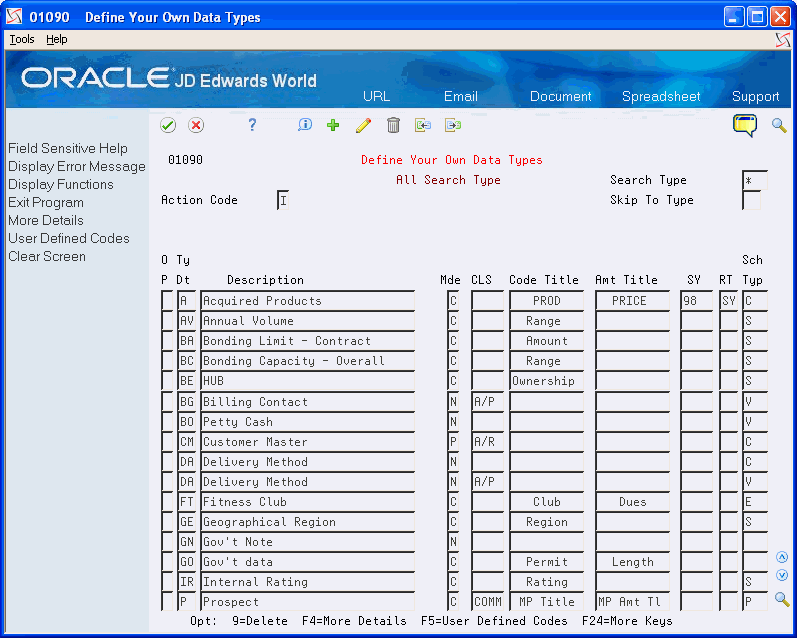Image resolution: width=797 pixels, height=638 pixels.
Task: Click the F24=More Keys text
Action: point(627,621)
